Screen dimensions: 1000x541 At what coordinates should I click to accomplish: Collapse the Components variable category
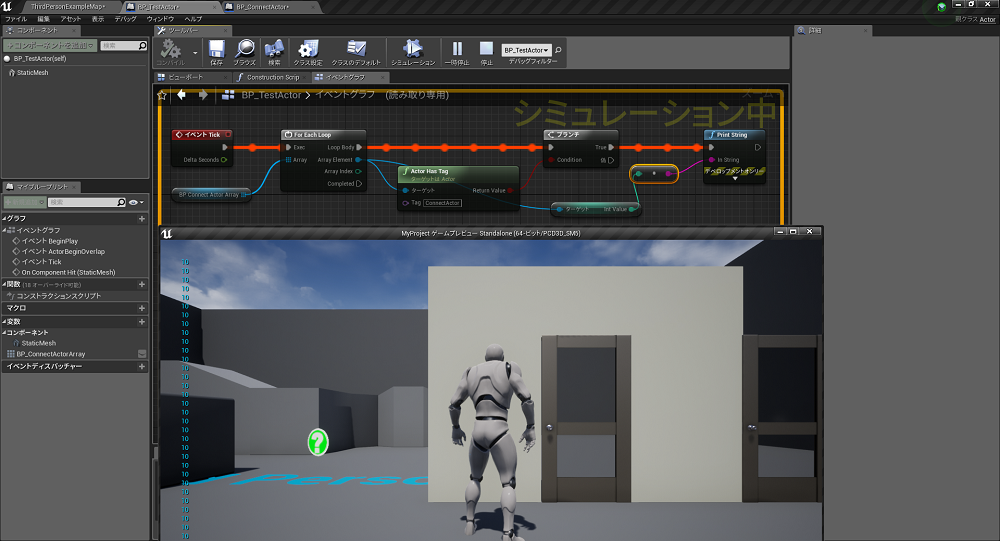tap(4, 333)
